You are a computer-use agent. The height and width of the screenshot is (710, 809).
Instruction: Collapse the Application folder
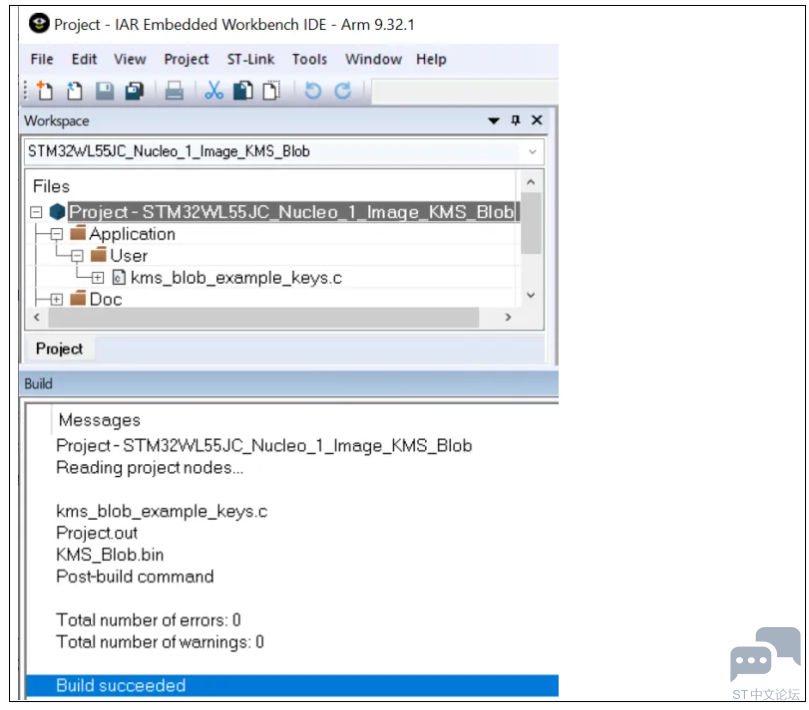57,234
